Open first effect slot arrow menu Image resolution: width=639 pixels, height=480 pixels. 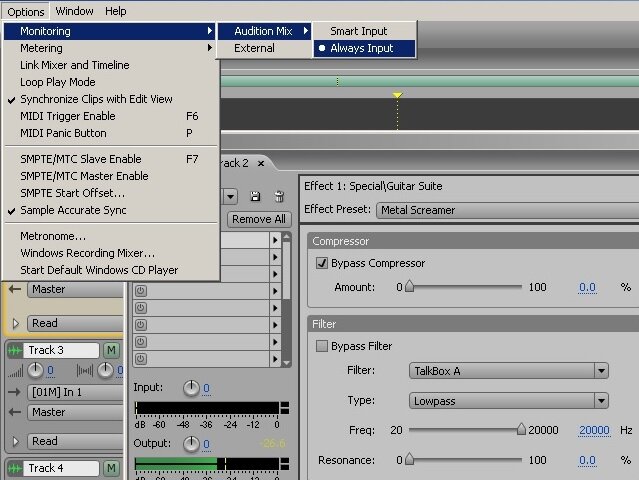point(275,240)
